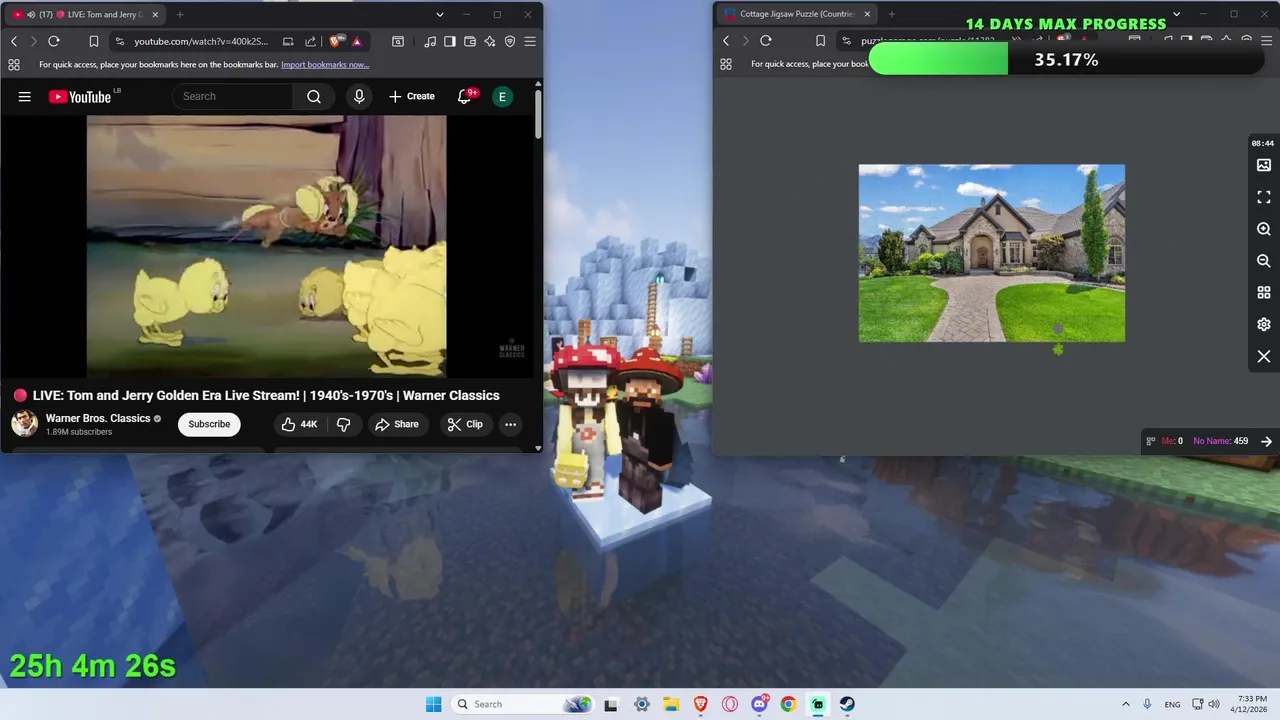Show the puzzle preview image icon

click(1264, 165)
